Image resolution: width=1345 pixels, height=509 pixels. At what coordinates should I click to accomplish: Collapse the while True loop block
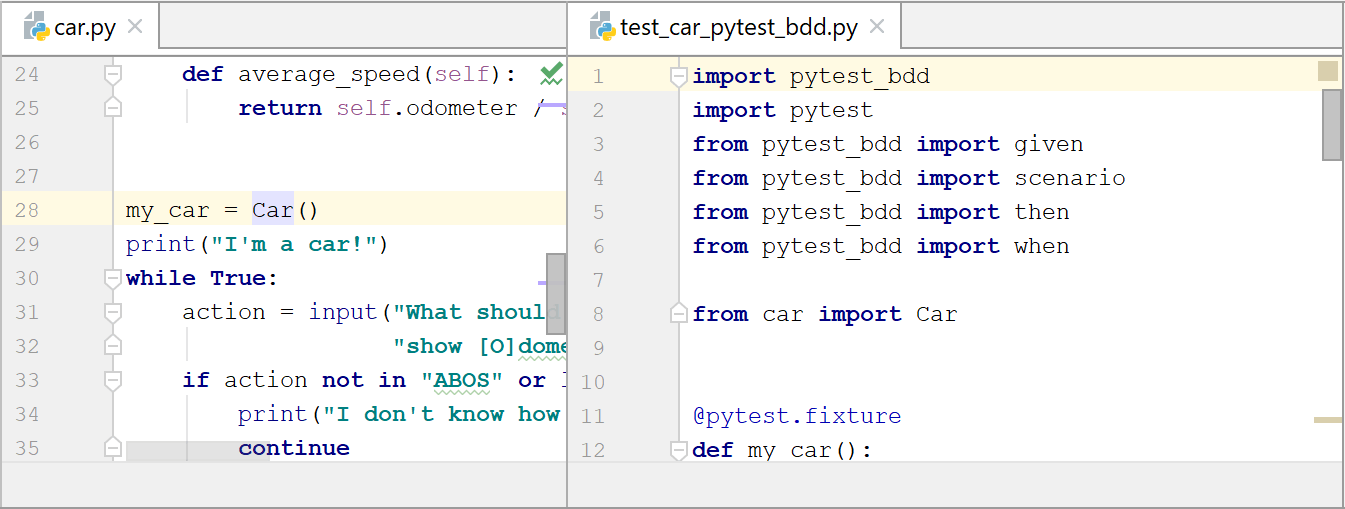[x=113, y=278]
